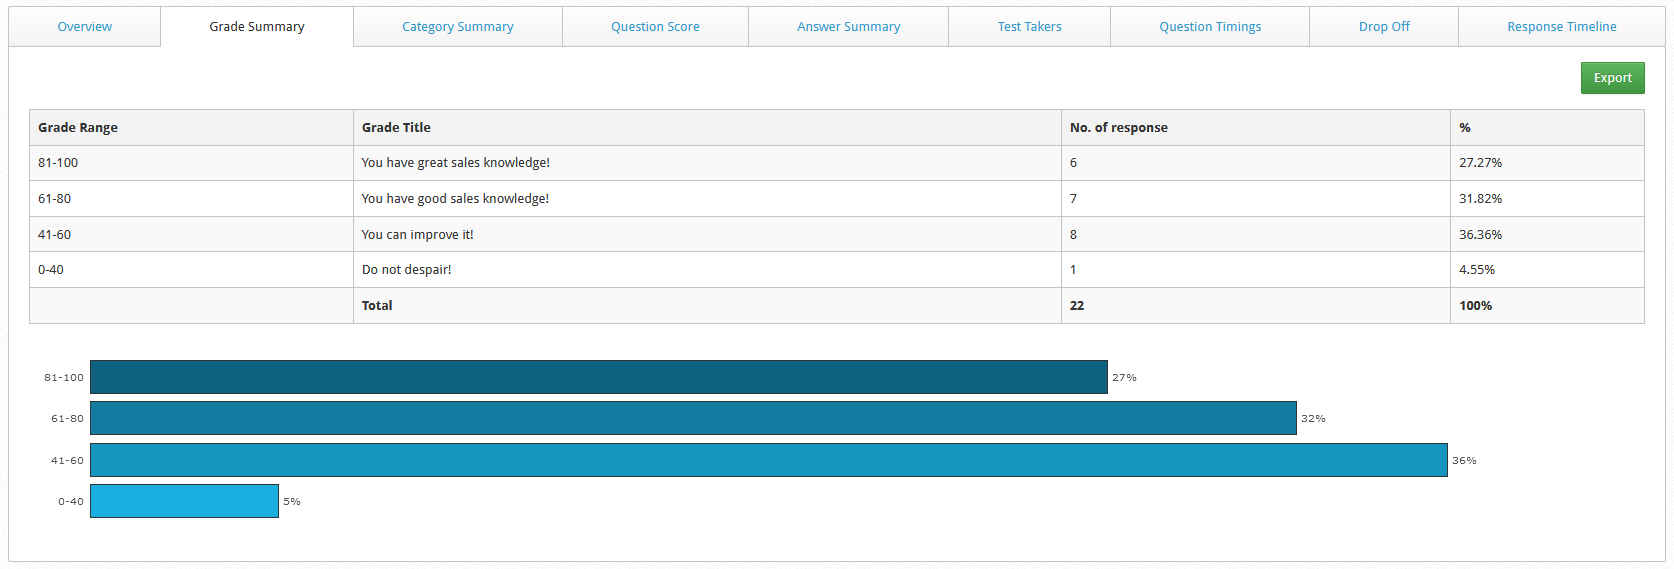Click the No. of response column header
Viewport: 1674px width, 569px height.
[1118, 128]
